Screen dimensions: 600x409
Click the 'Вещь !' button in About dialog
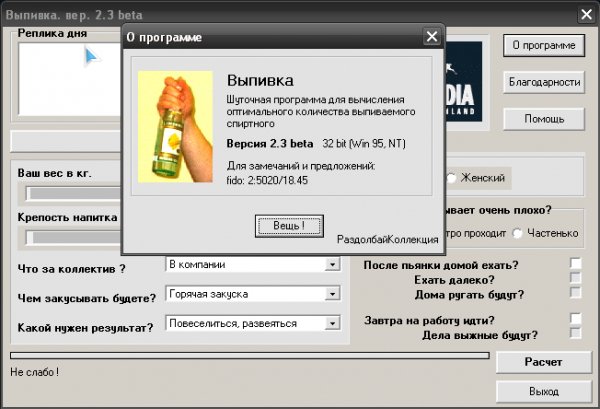point(289,226)
